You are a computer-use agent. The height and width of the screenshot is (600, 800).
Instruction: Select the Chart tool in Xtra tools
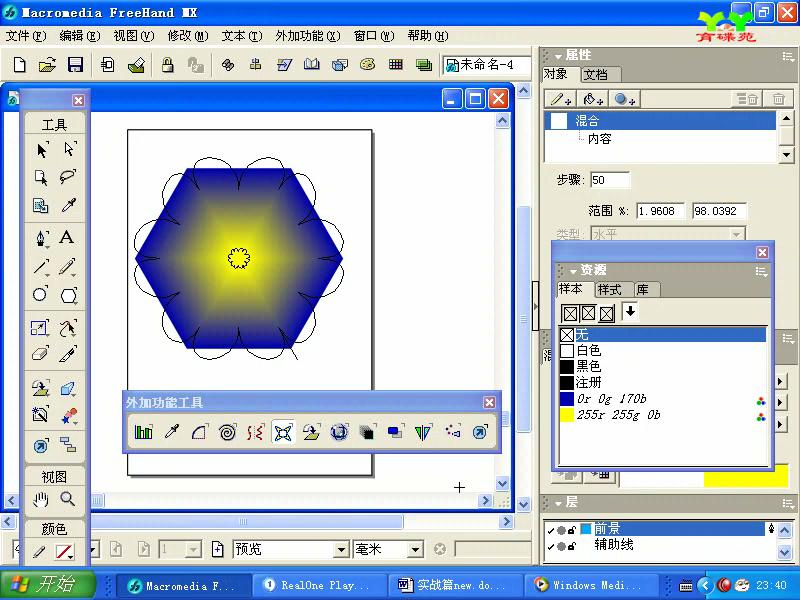click(x=143, y=432)
